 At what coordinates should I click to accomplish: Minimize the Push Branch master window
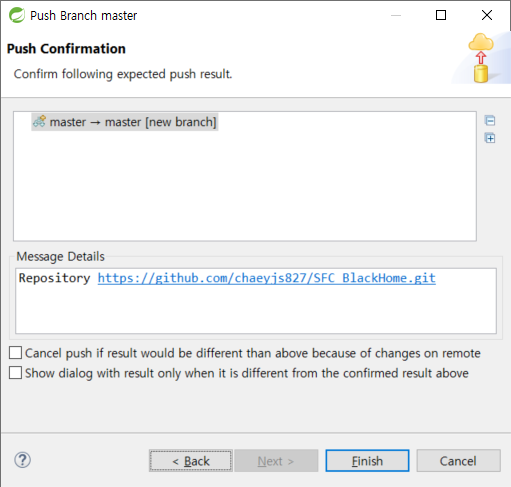tap(396, 15)
